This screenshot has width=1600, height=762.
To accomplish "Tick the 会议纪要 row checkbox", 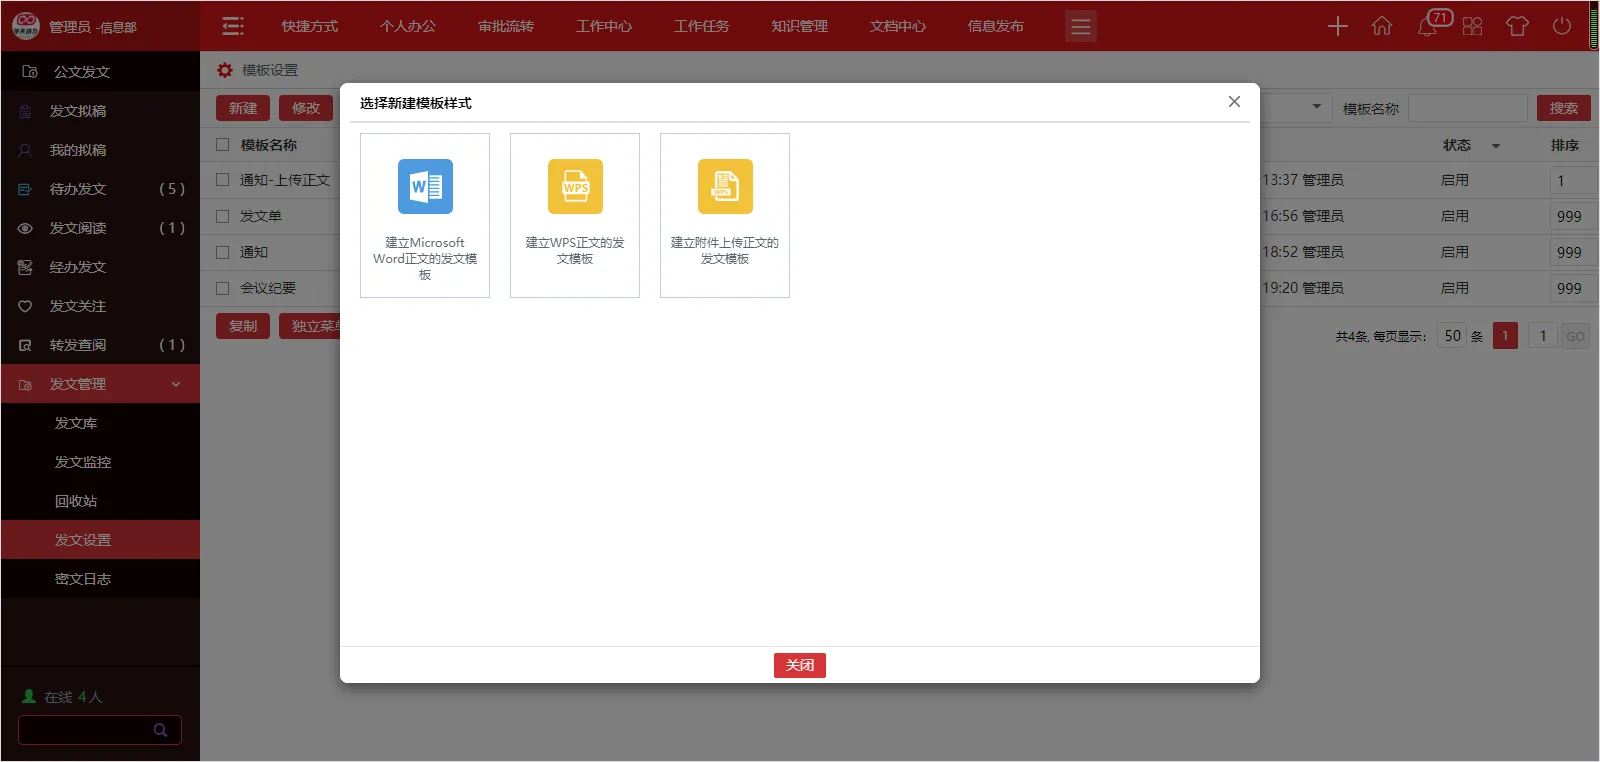I will tap(223, 288).
